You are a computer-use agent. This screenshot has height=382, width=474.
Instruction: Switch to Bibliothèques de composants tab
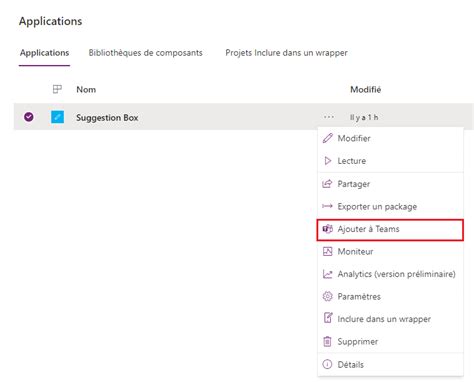click(x=145, y=53)
